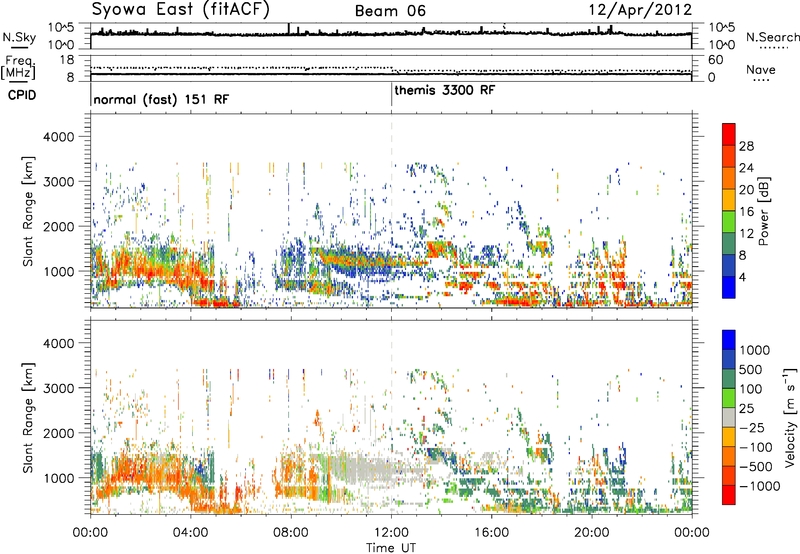Viewport: 800px width, 554px height.
Task: Pick the light green 12–16 dB Power segment
Action: coord(729,222)
